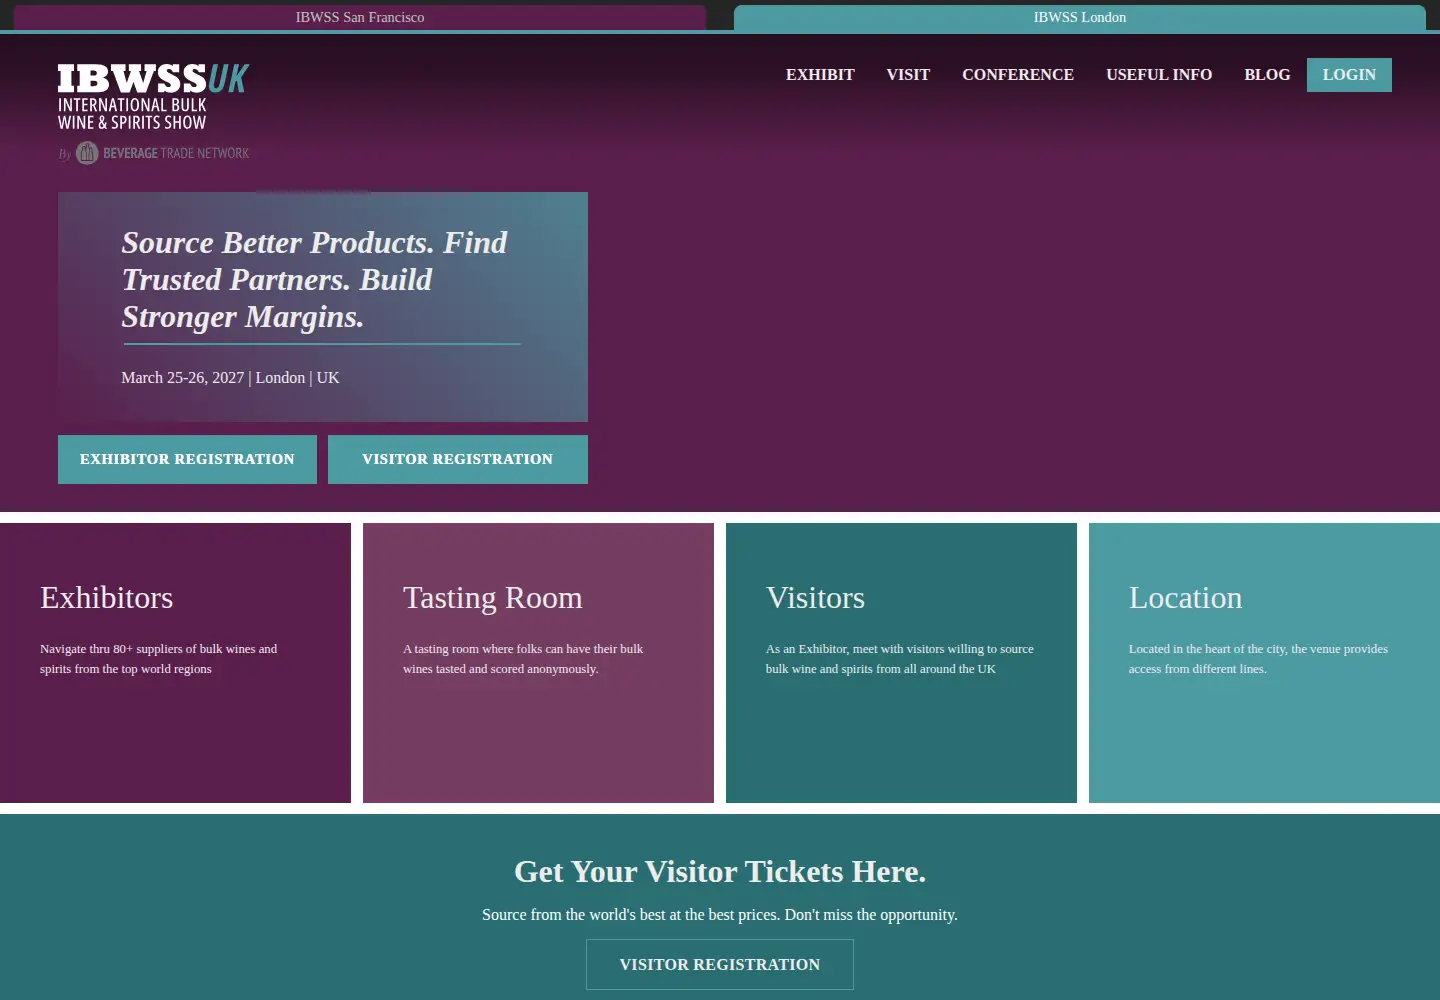Open the EXHIBIT menu

click(820, 75)
